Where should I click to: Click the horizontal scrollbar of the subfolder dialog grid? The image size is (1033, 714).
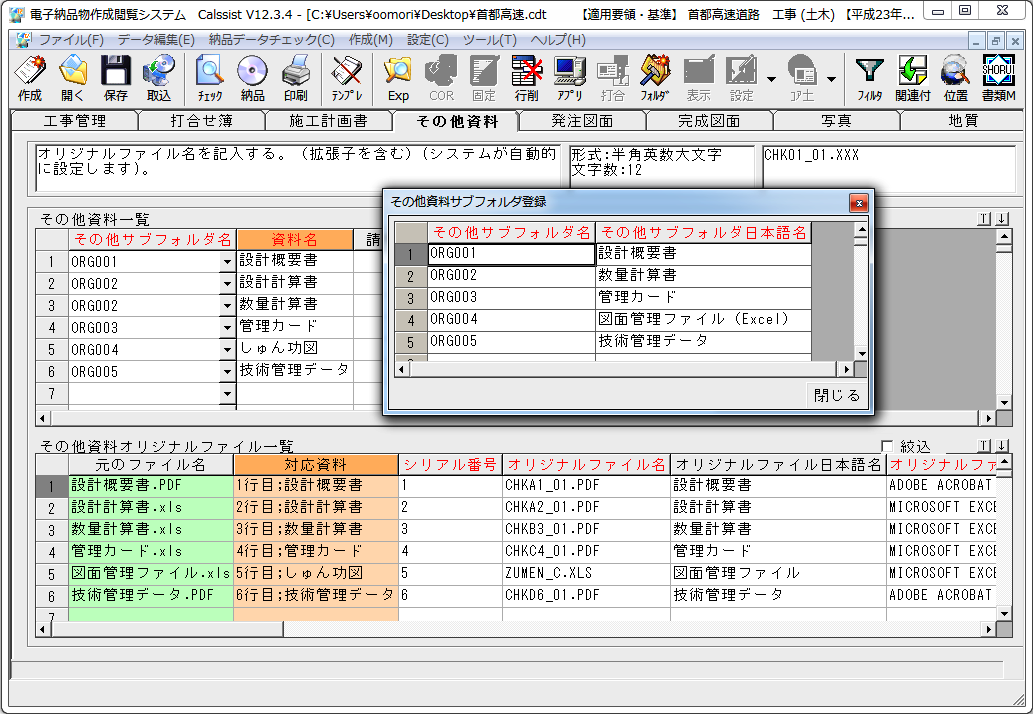point(623,369)
